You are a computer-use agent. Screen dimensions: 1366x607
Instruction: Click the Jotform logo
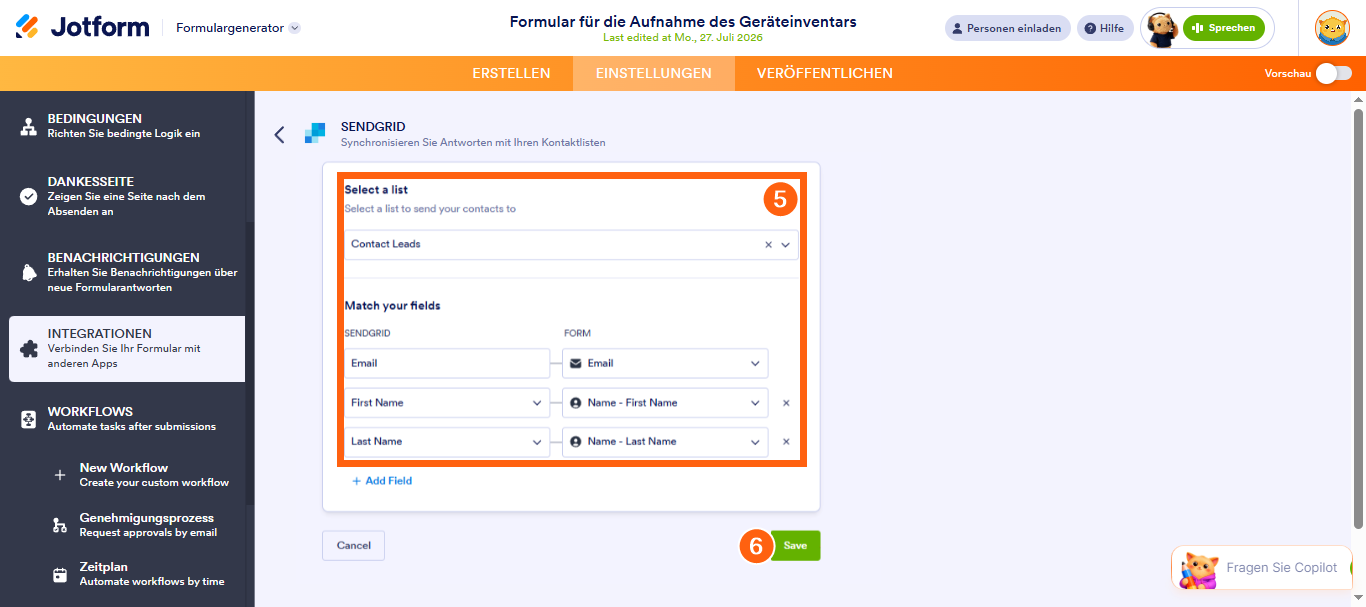(x=82, y=27)
